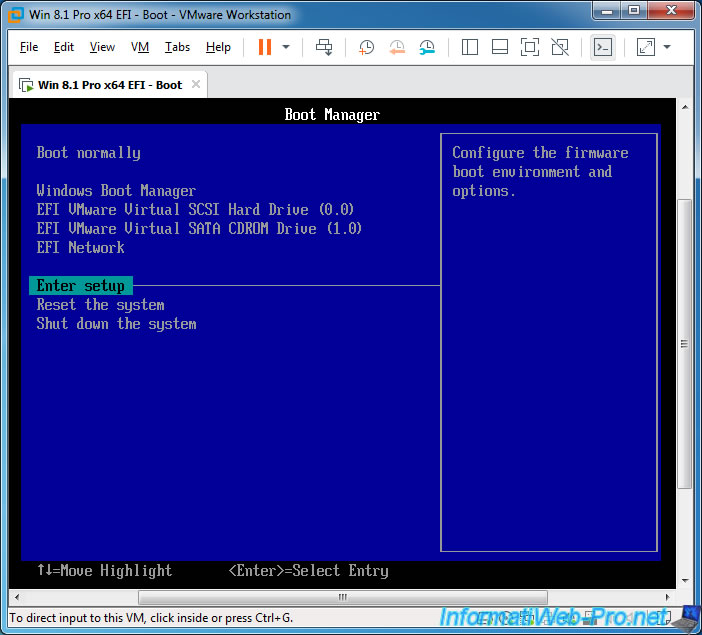Show the console view icon
The image size is (702, 635).
tap(602, 47)
